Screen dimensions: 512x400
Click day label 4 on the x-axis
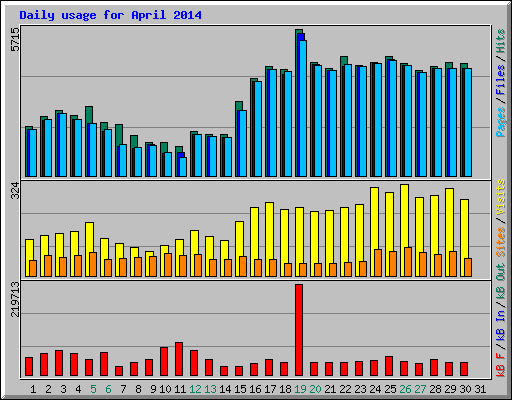tap(78, 389)
